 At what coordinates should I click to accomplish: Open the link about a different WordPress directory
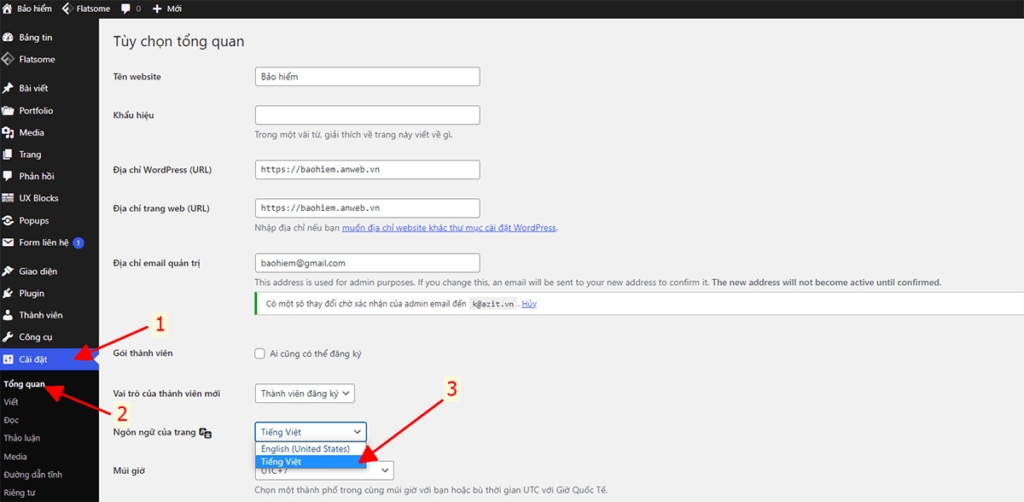click(449, 228)
